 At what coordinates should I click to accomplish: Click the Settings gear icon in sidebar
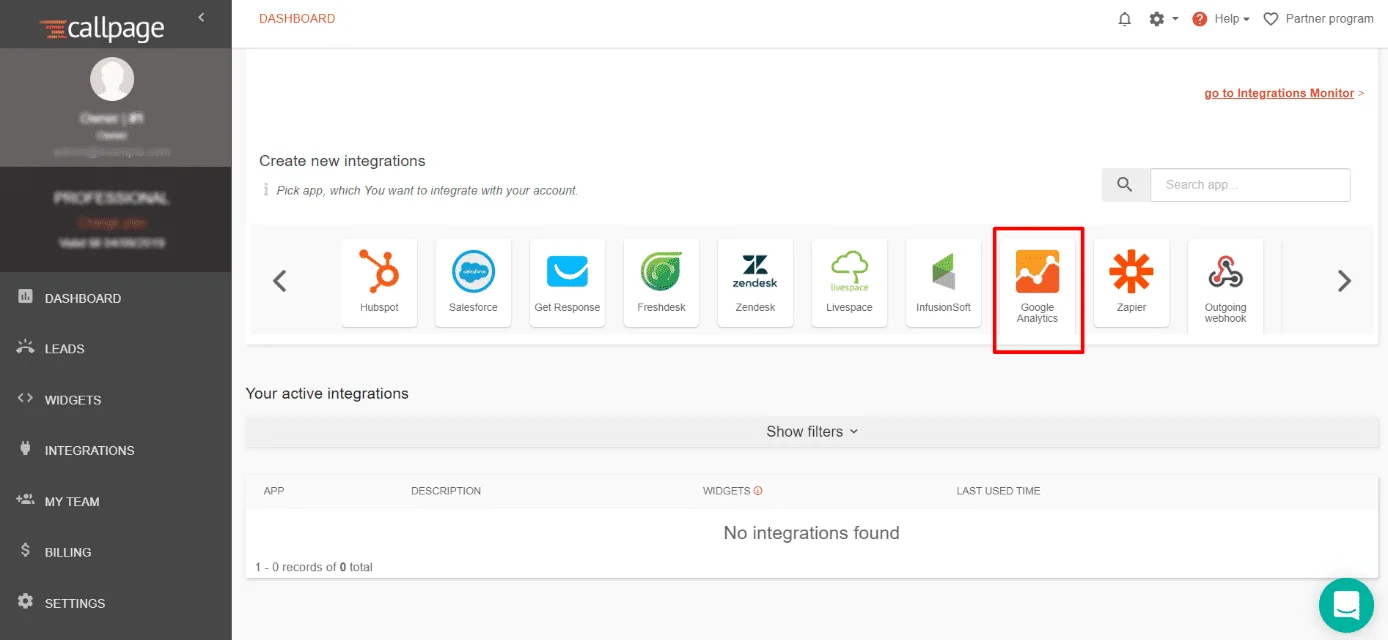click(x=25, y=602)
